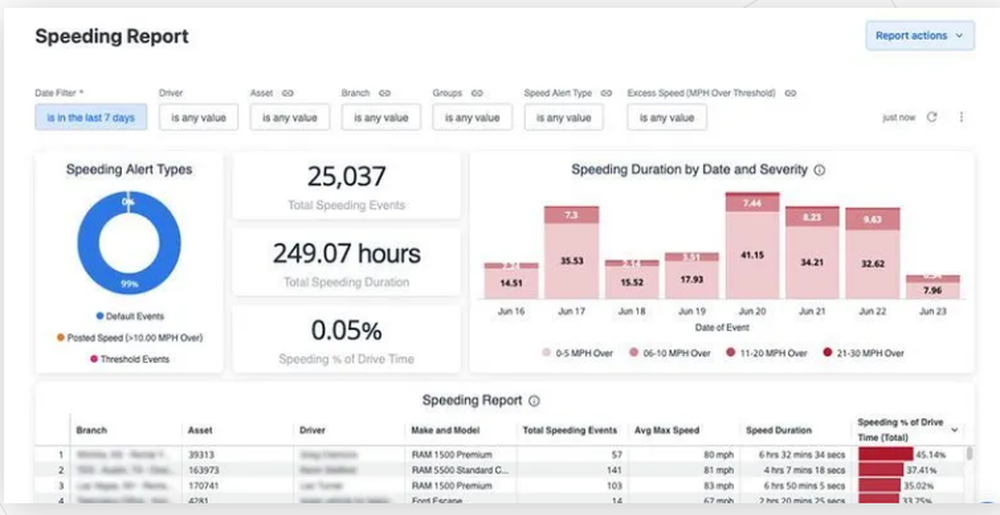This screenshot has height=515, width=1000.
Task: Click the Jun 22 bar segment 32.62
Action: (872, 265)
